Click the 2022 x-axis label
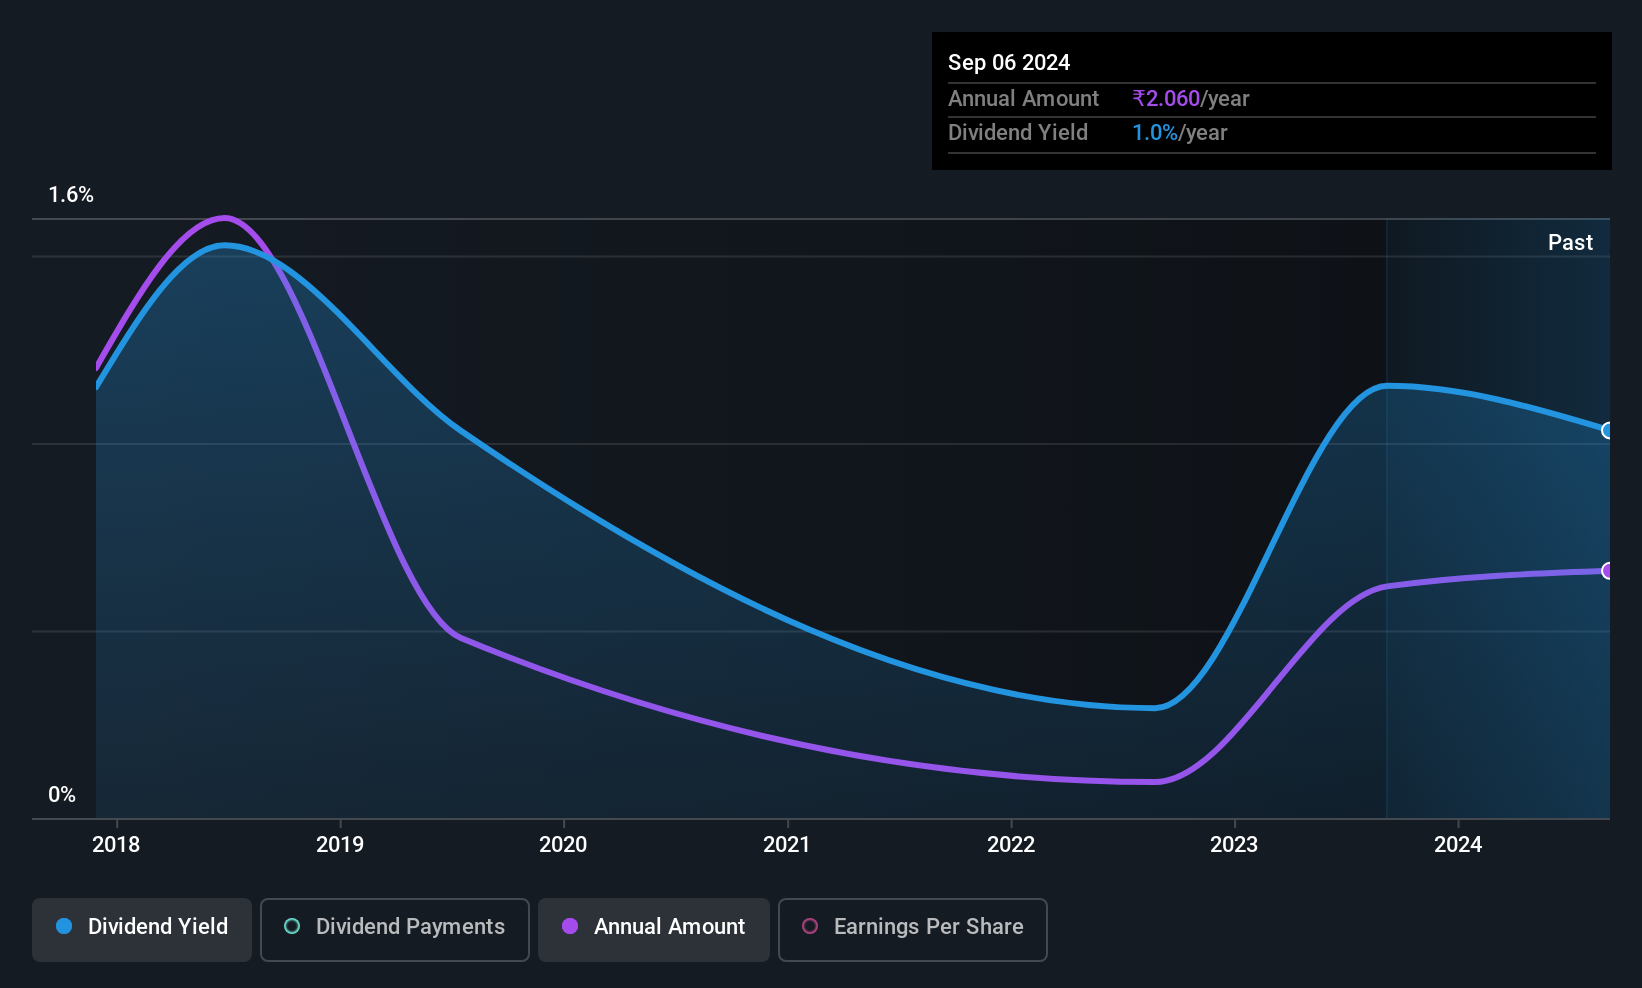 pos(1011,845)
